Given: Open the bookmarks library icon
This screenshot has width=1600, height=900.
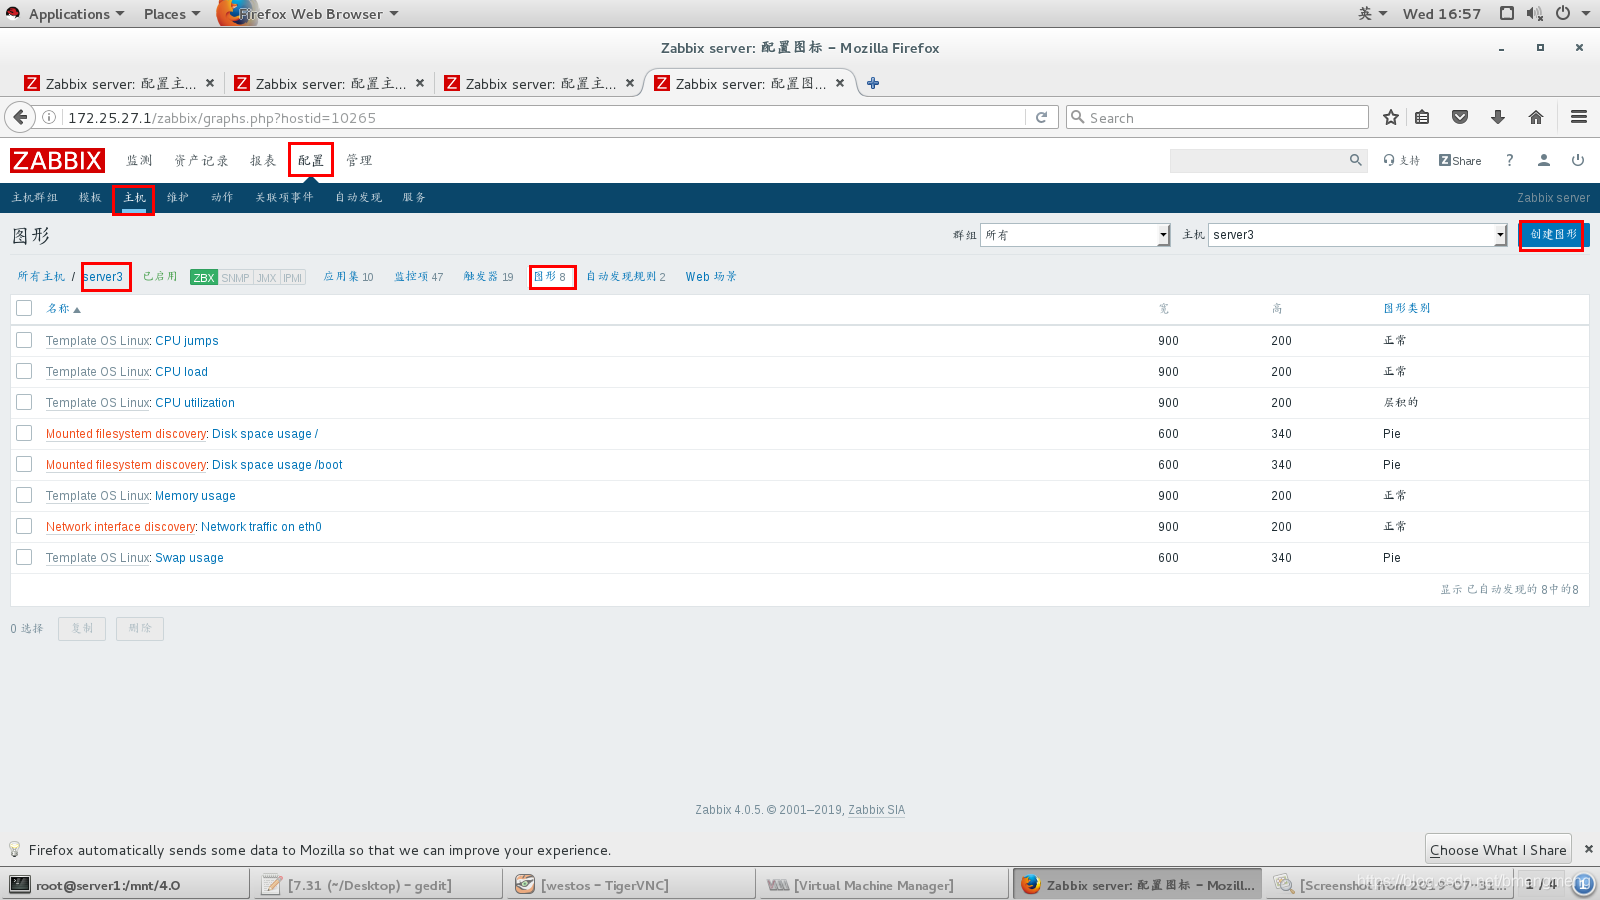Looking at the screenshot, I should coord(1422,117).
